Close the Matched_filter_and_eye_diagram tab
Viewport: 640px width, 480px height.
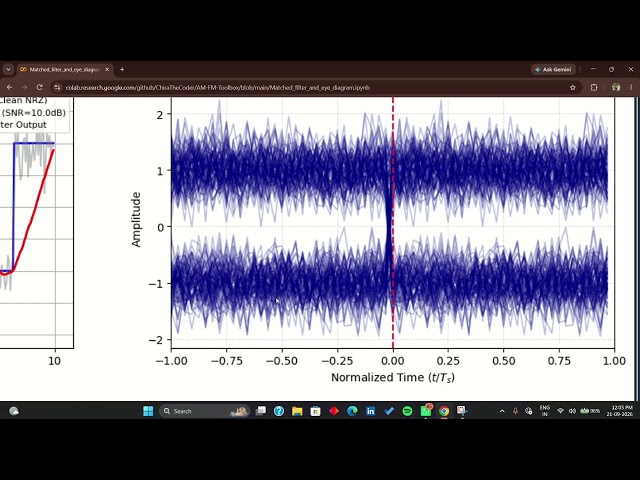pos(107,69)
